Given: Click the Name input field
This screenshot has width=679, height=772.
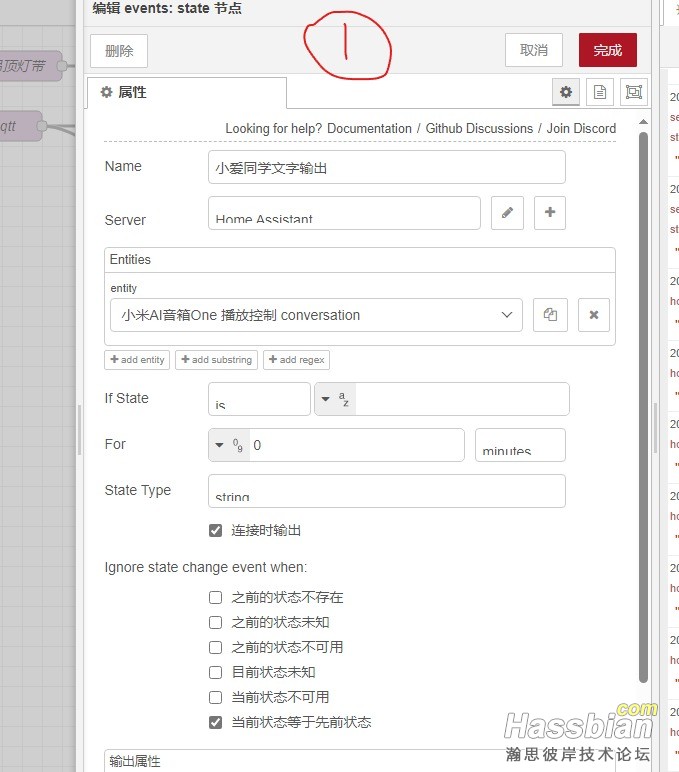Looking at the screenshot, I should coord(387,167).
